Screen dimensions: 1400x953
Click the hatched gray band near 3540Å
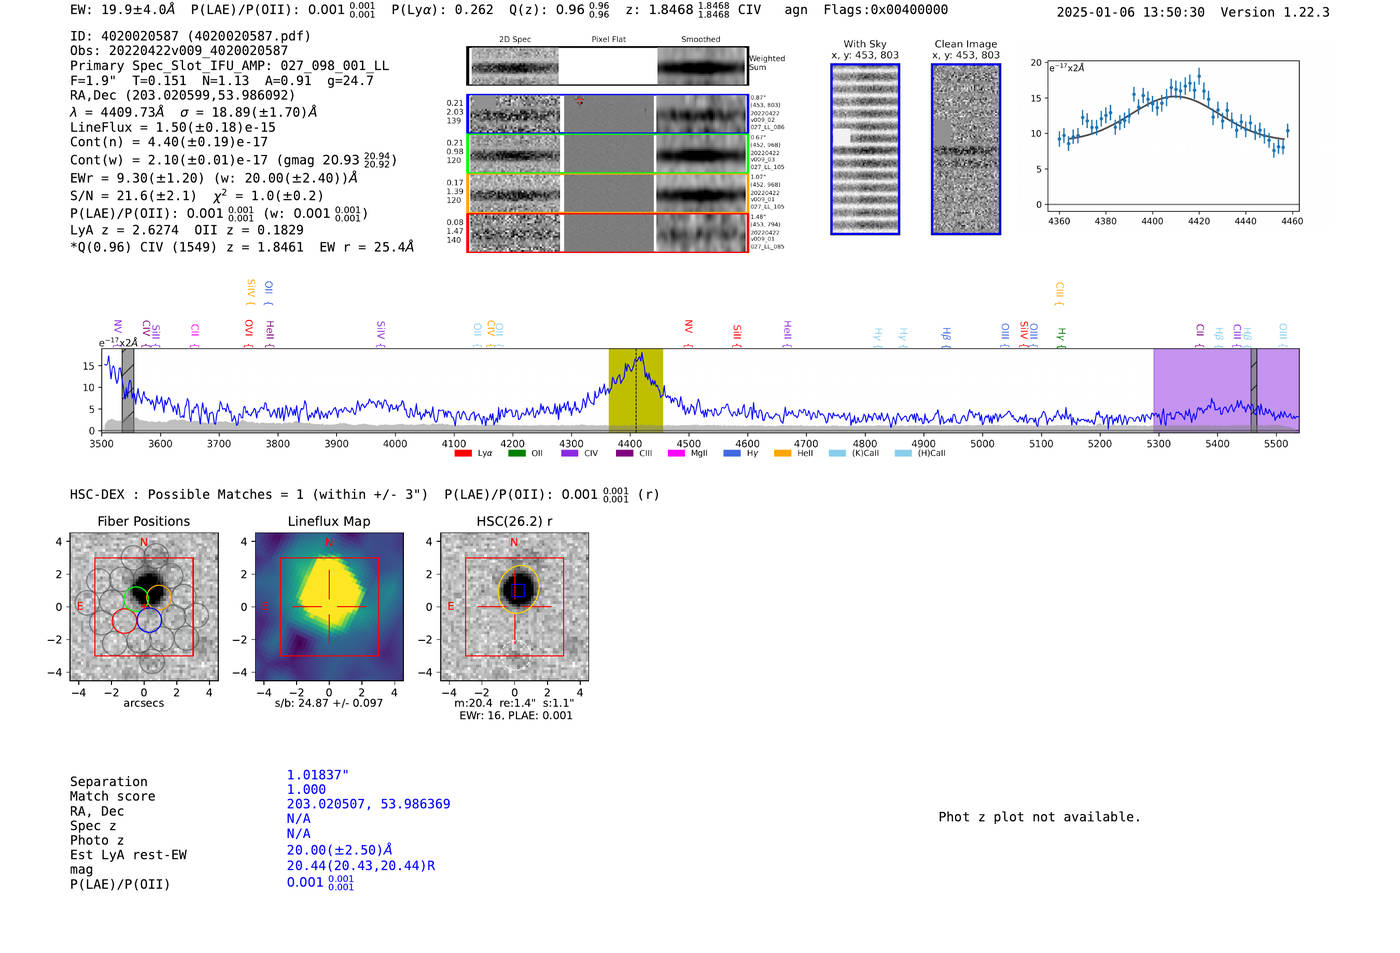pos(128,390)
